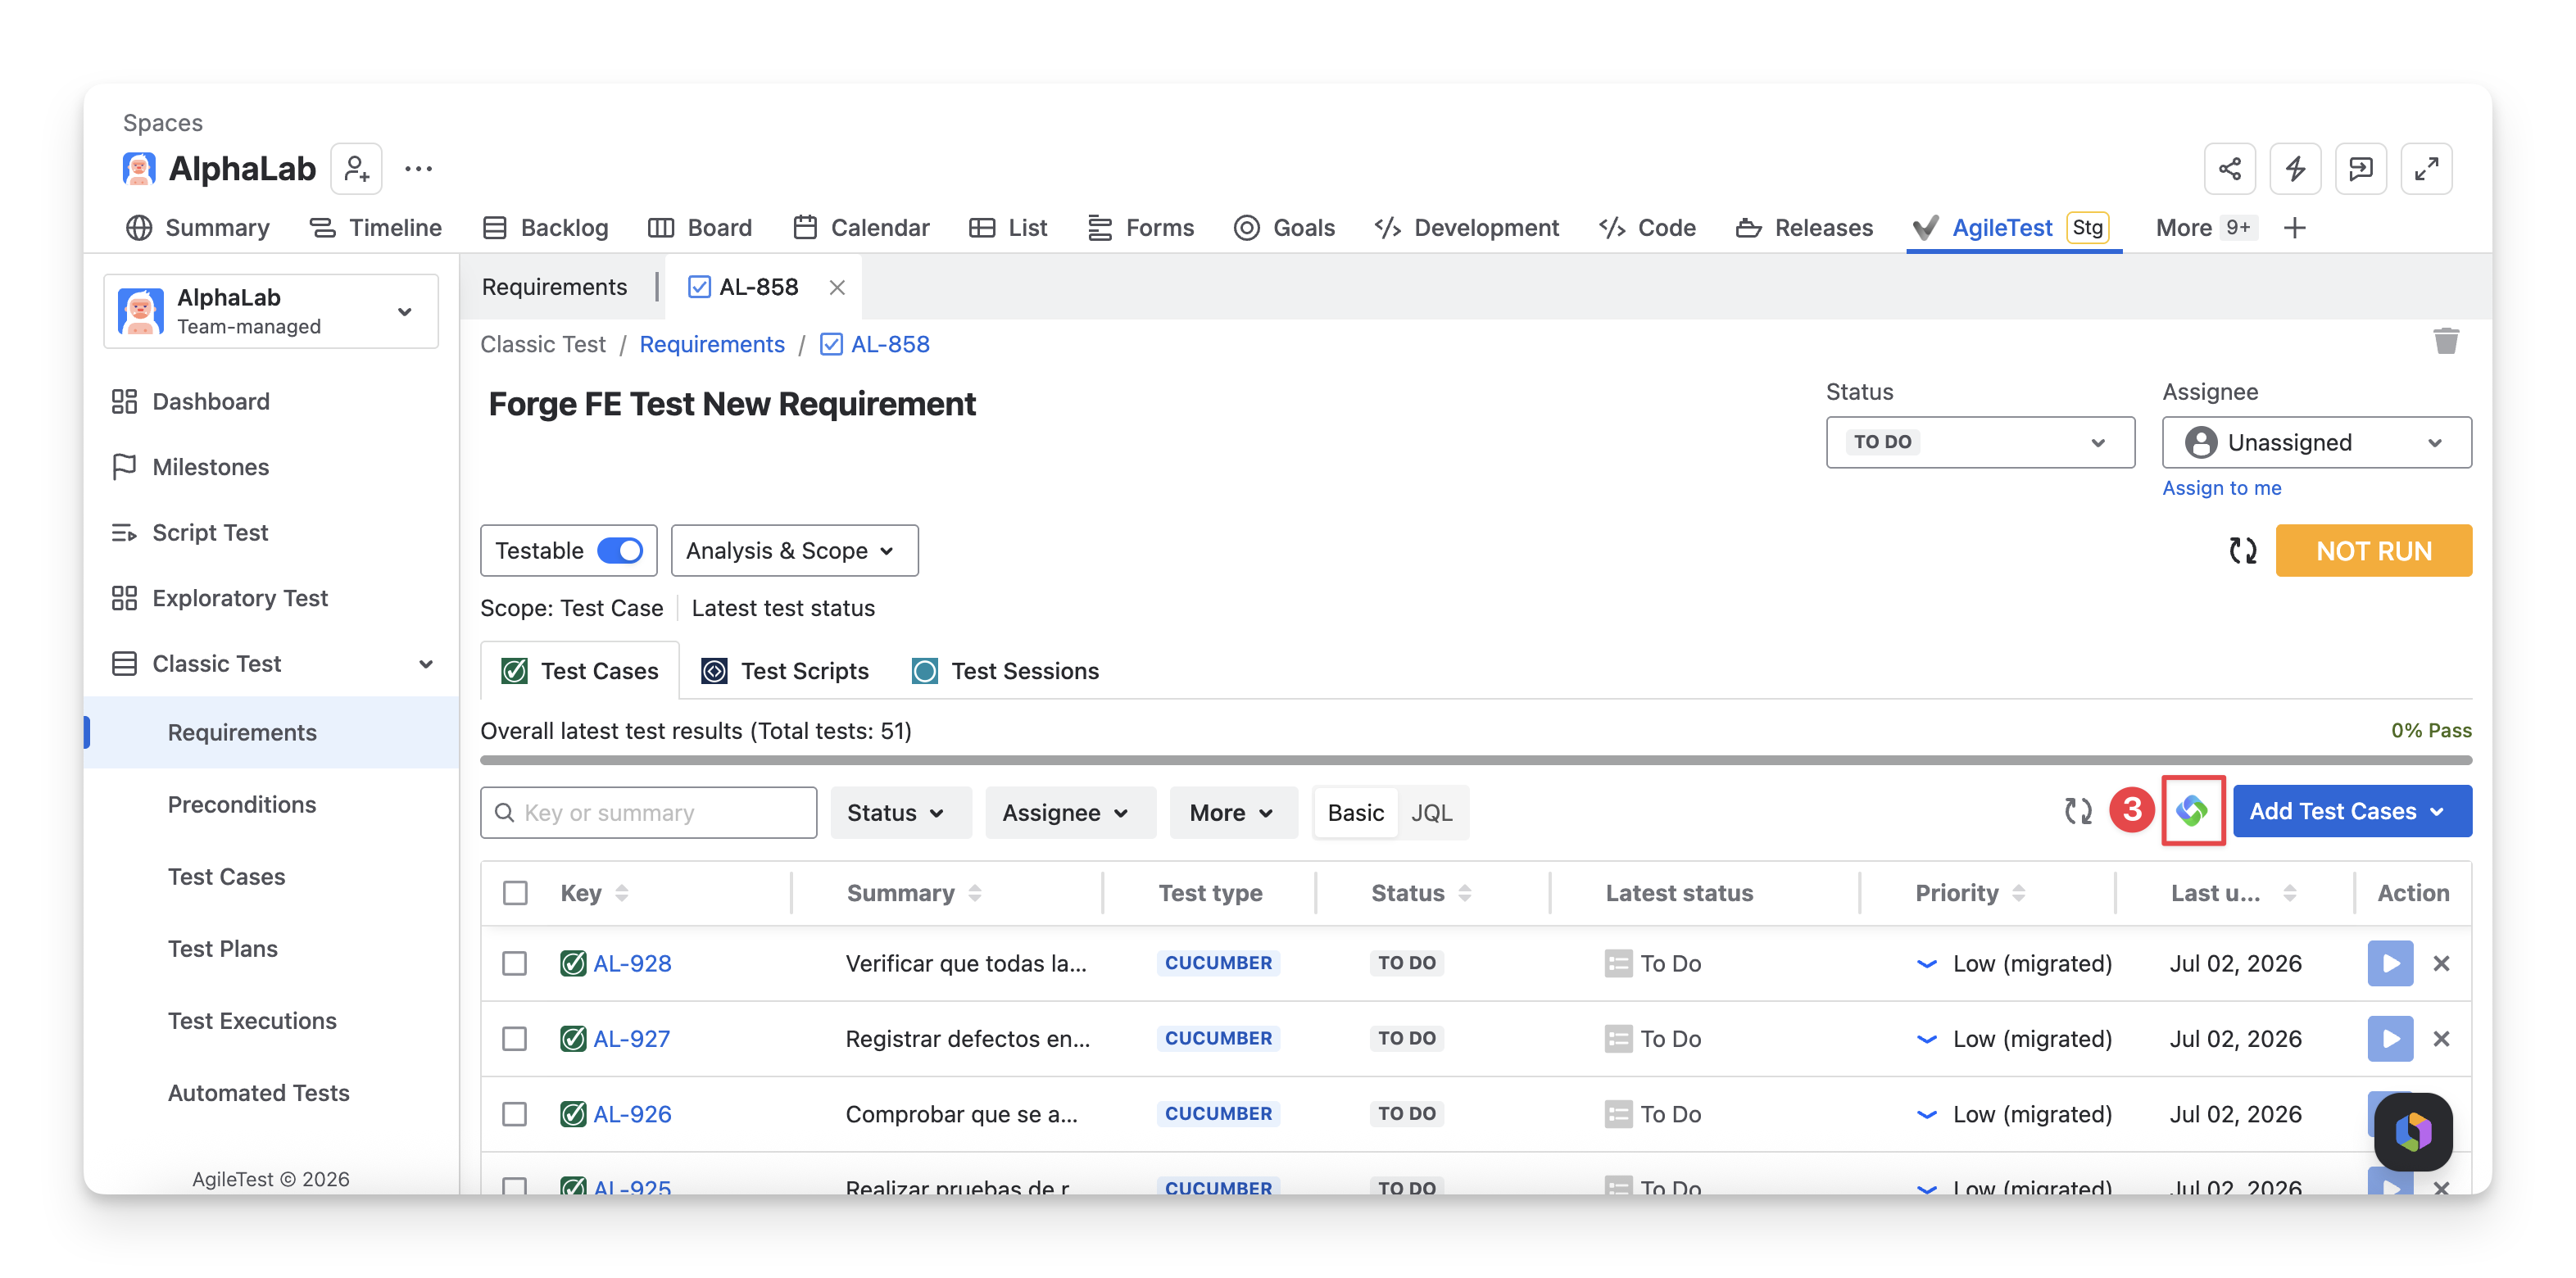Click the feedback icon in the header
This screenshot has height=1278, width=2576.
point(2361,169)
